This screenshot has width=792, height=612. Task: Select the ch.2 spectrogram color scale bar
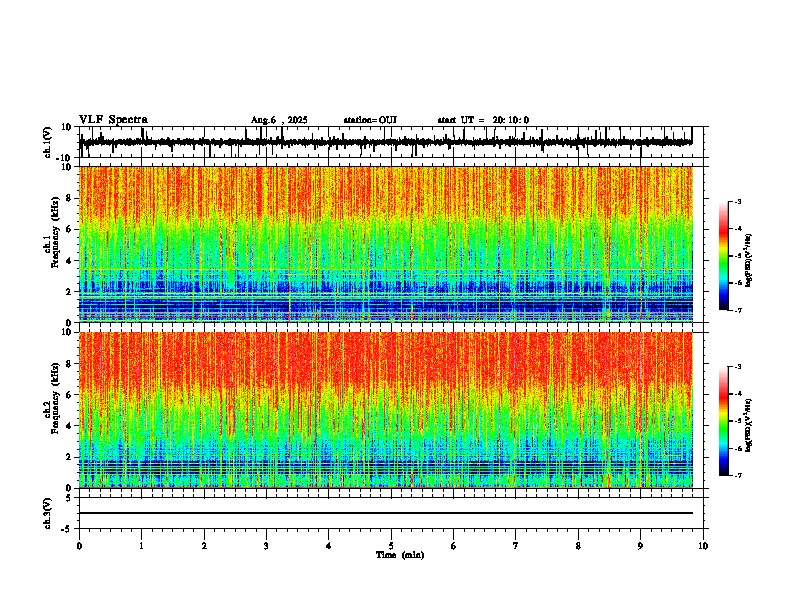[723, 421]
